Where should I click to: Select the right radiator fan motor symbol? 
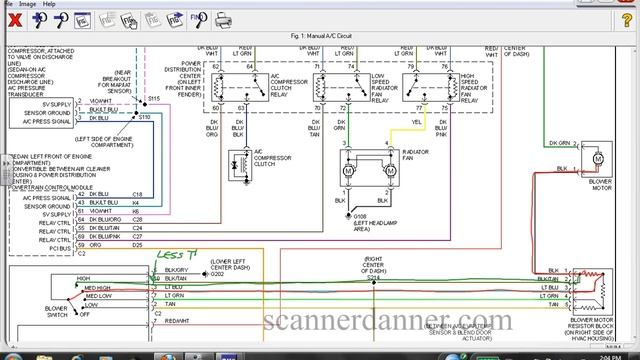(391, 171)
